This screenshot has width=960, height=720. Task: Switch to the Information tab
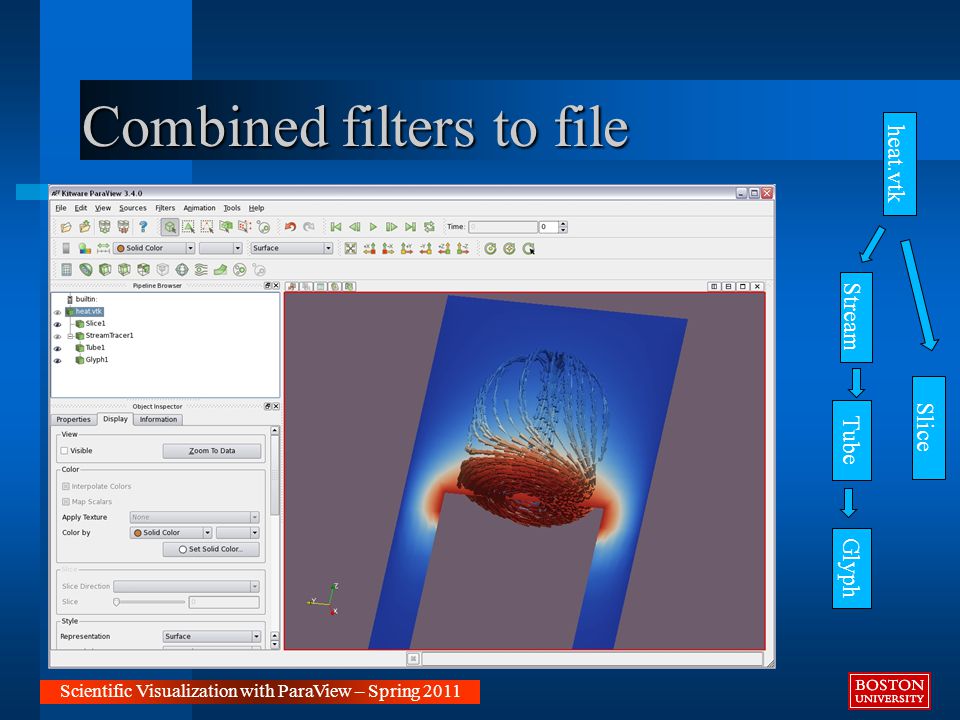pos(158,420)
